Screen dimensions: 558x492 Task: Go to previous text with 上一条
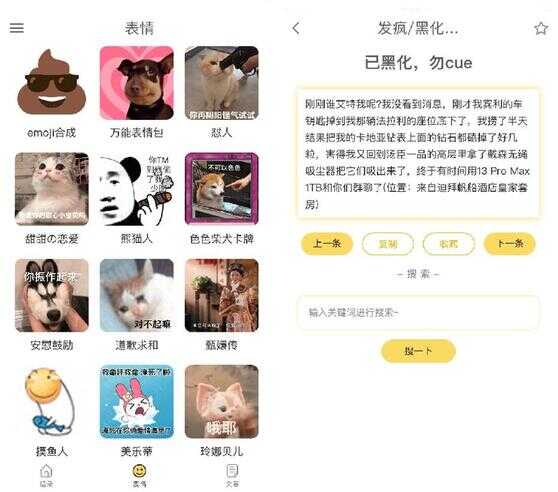click(x=327, y=244)
